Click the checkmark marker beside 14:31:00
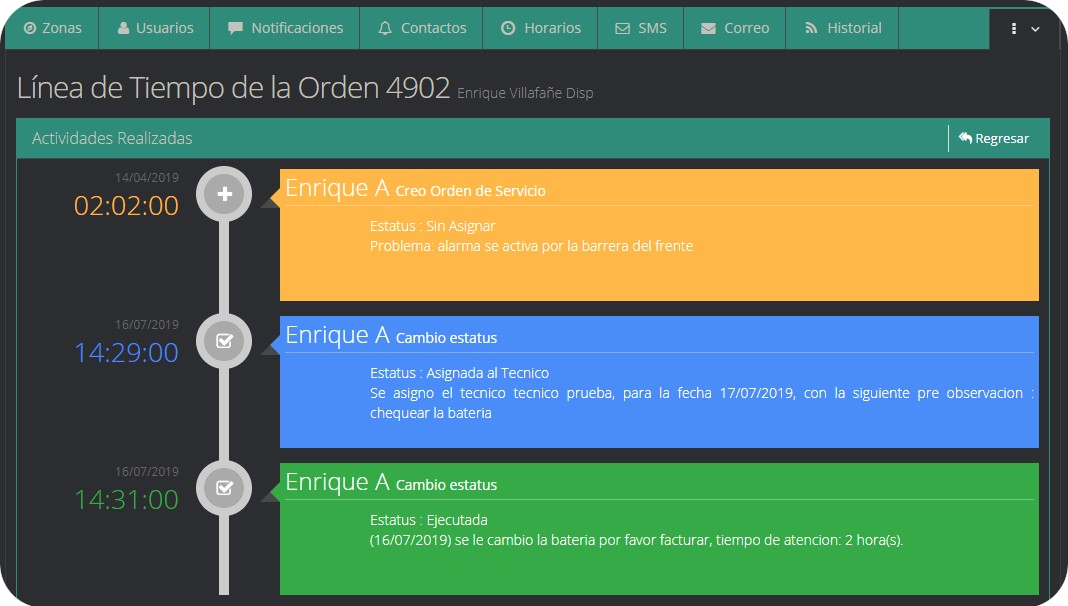Viewport: 1068px width, 606px height. [x=224, y=488]
